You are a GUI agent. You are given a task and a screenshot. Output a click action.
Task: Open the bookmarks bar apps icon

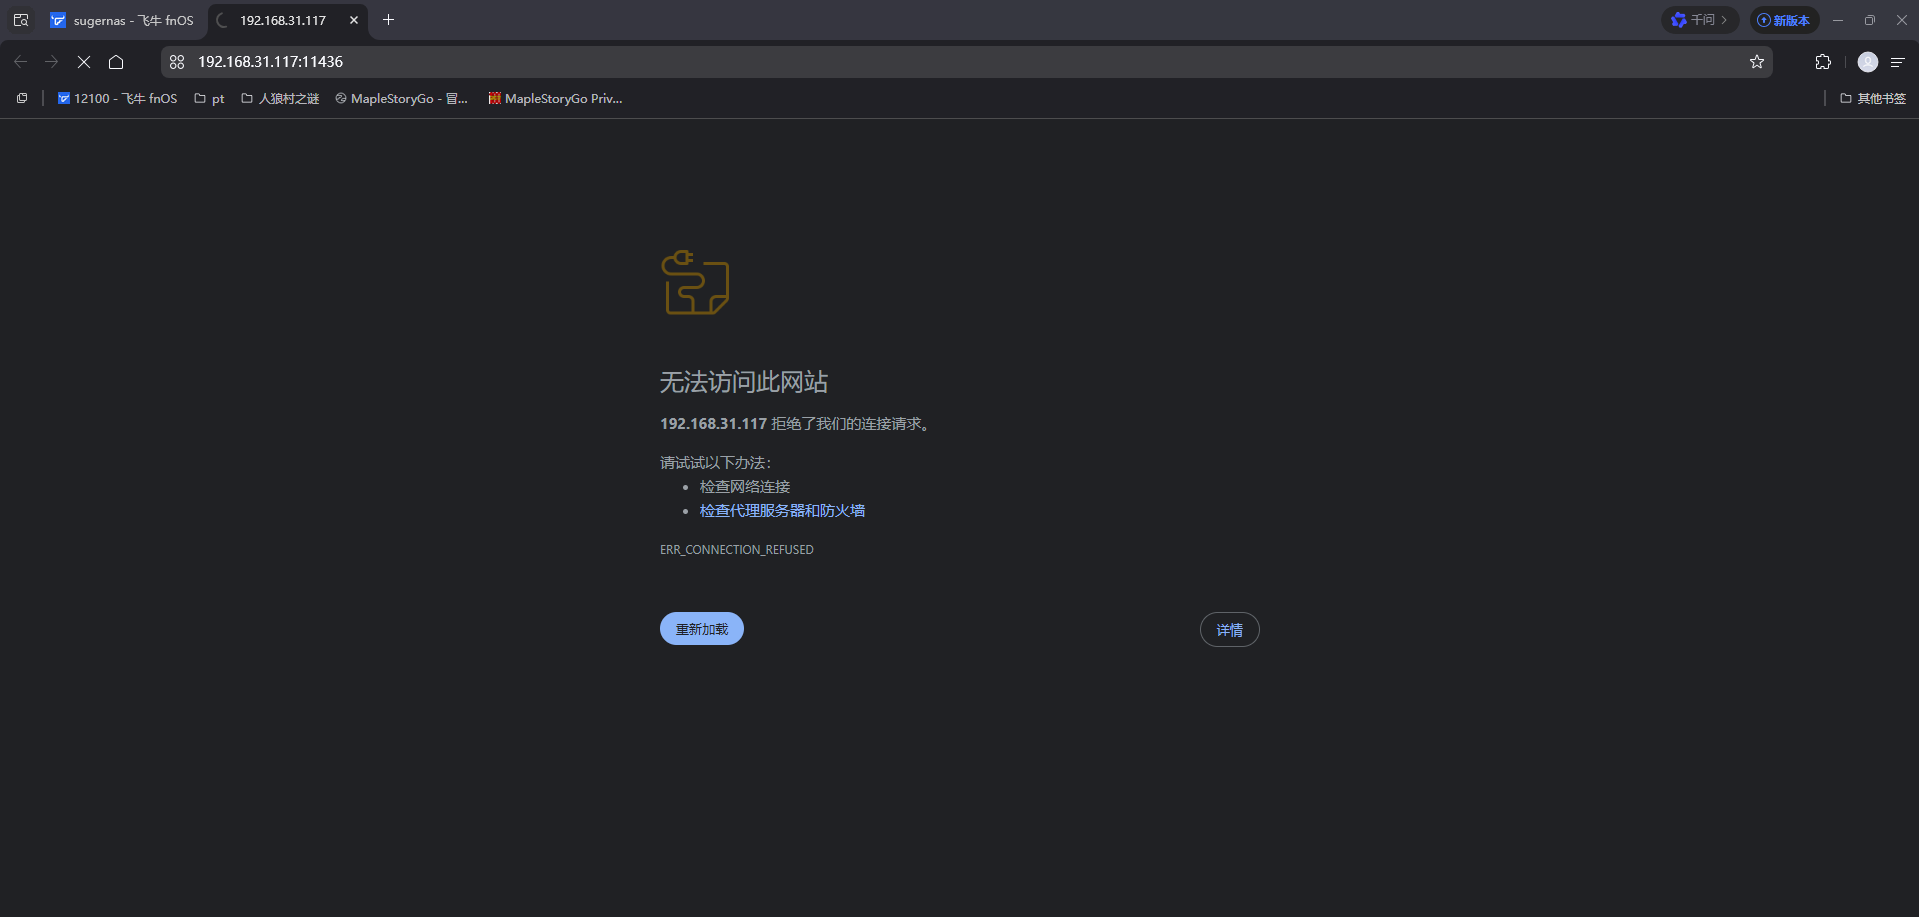(x=22, y=98)
